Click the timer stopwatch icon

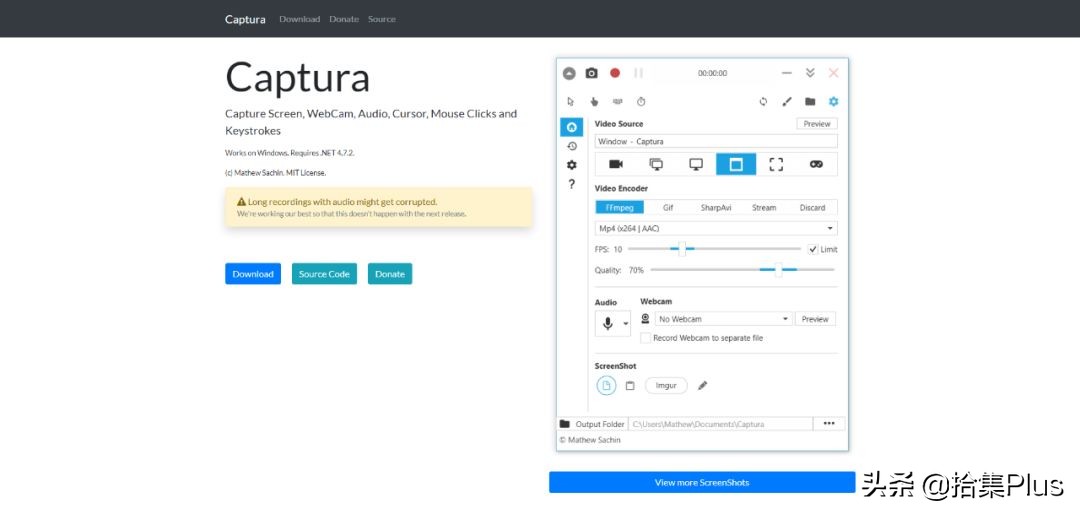(x=641, y=101)
